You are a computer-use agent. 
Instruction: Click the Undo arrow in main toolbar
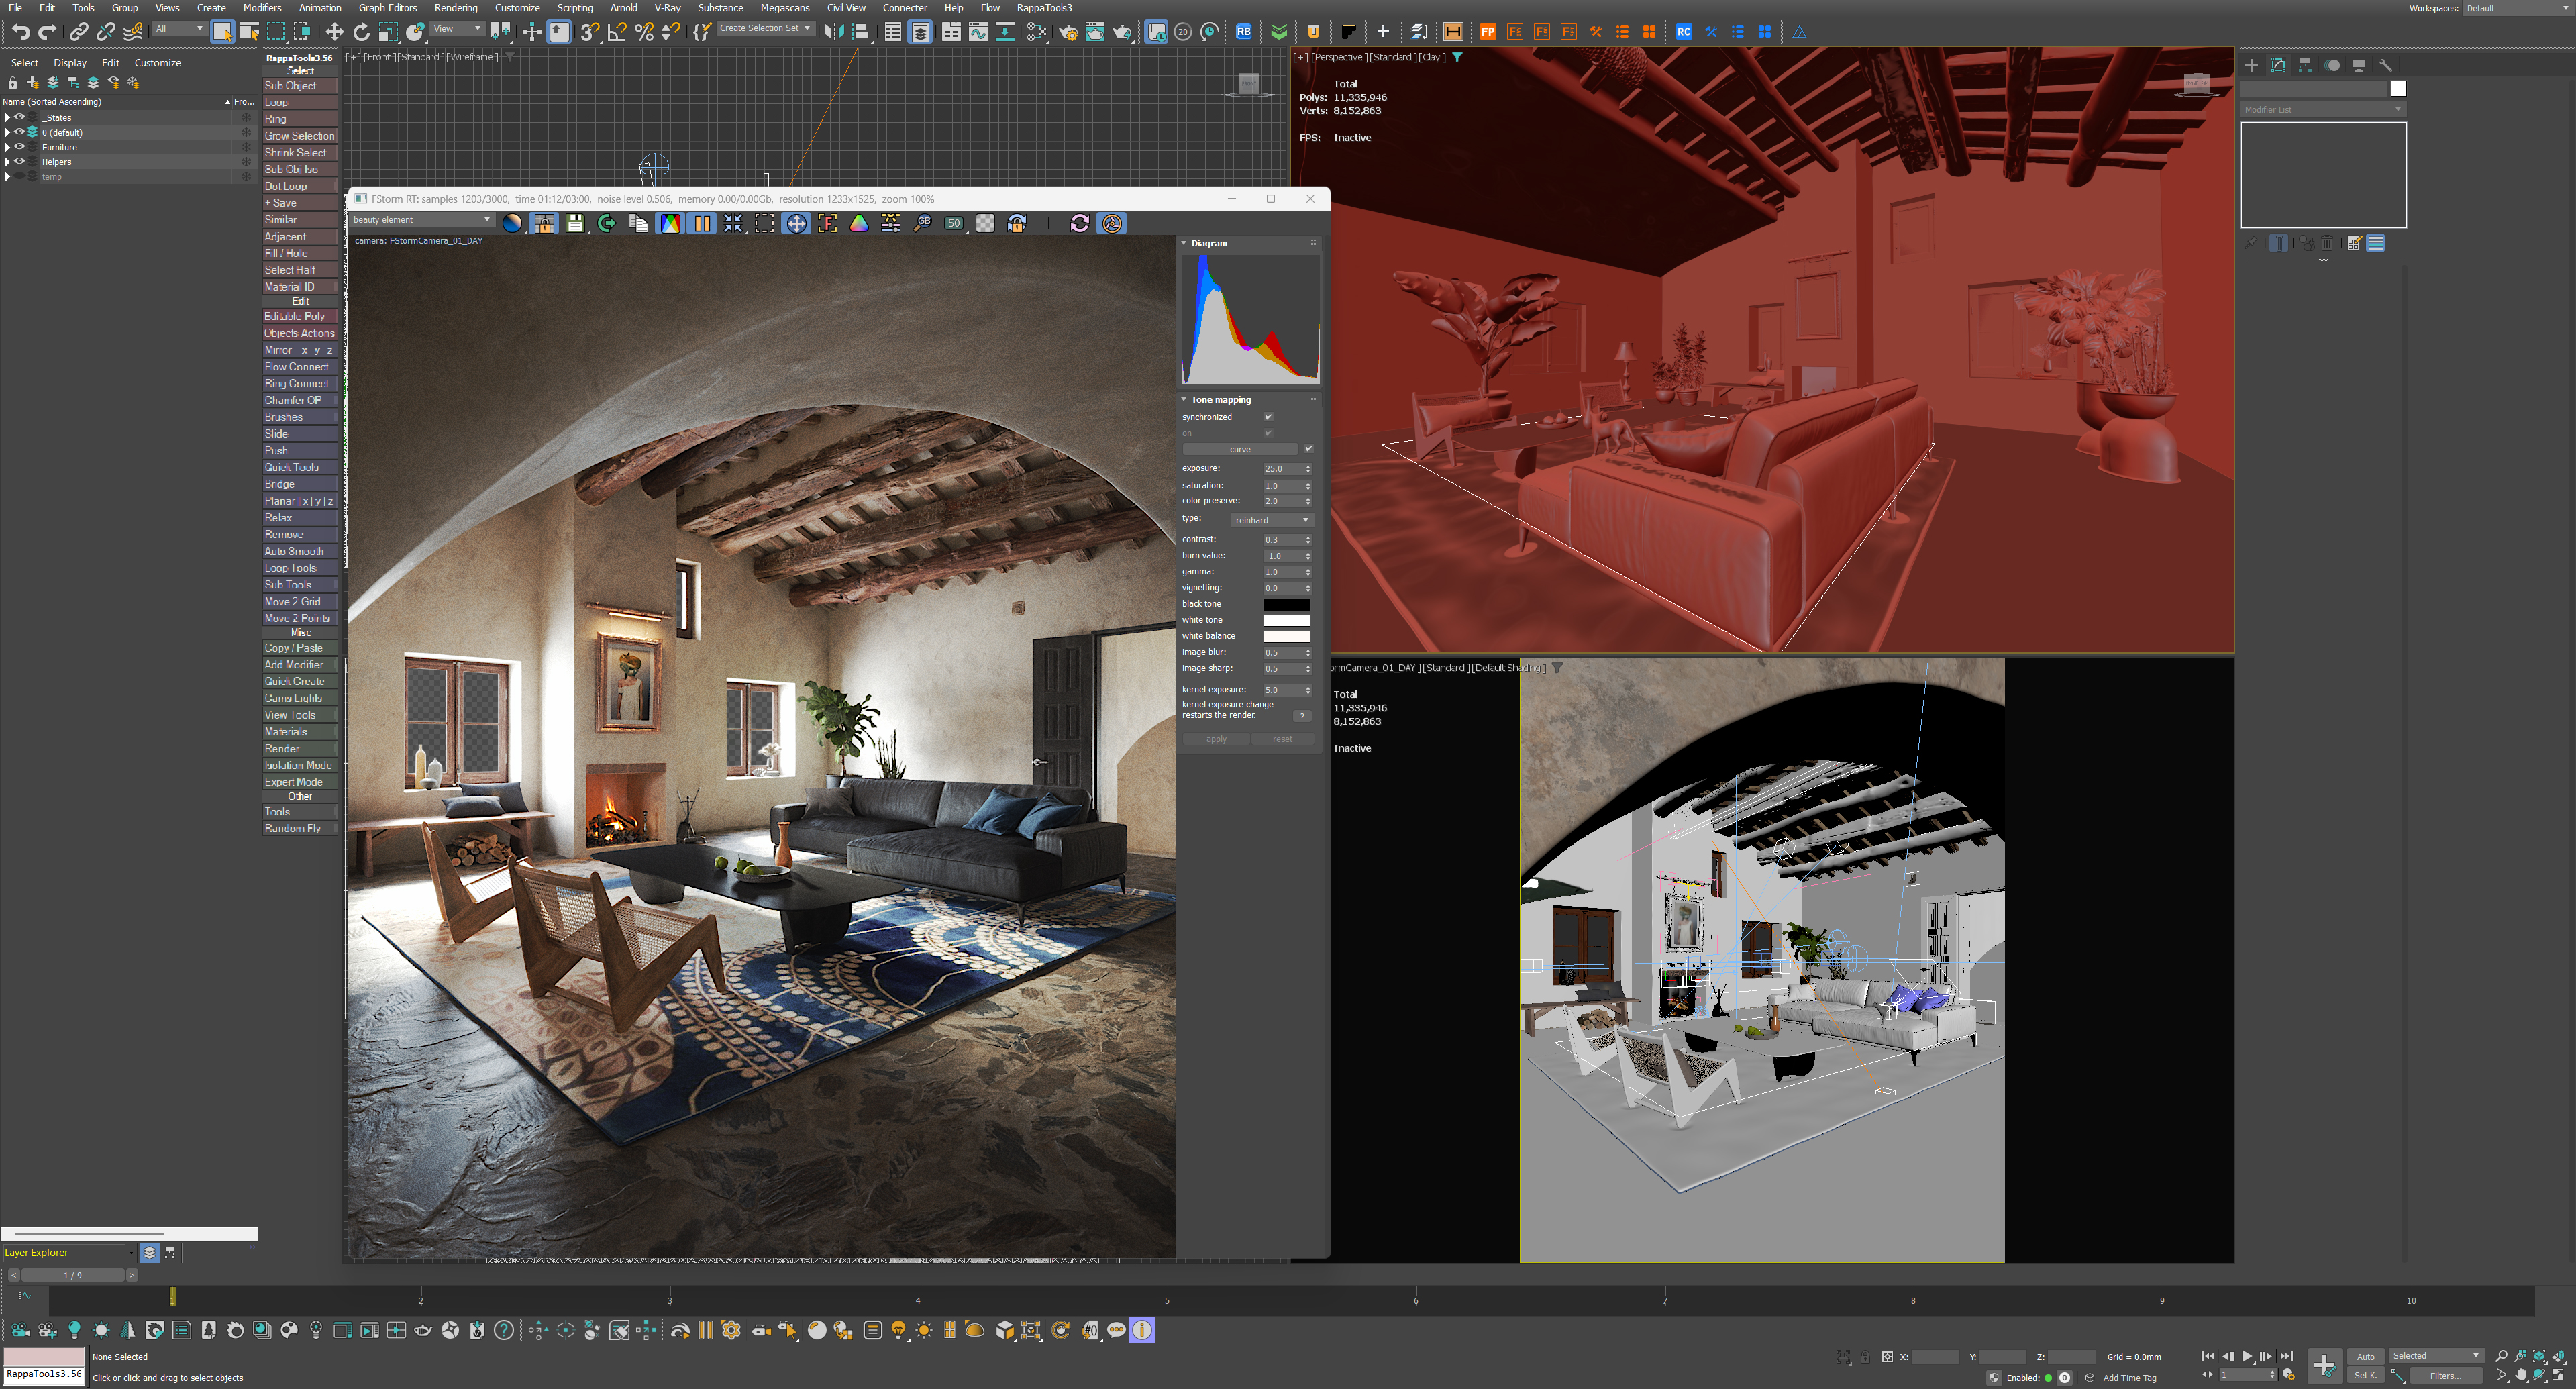point(20,32)
